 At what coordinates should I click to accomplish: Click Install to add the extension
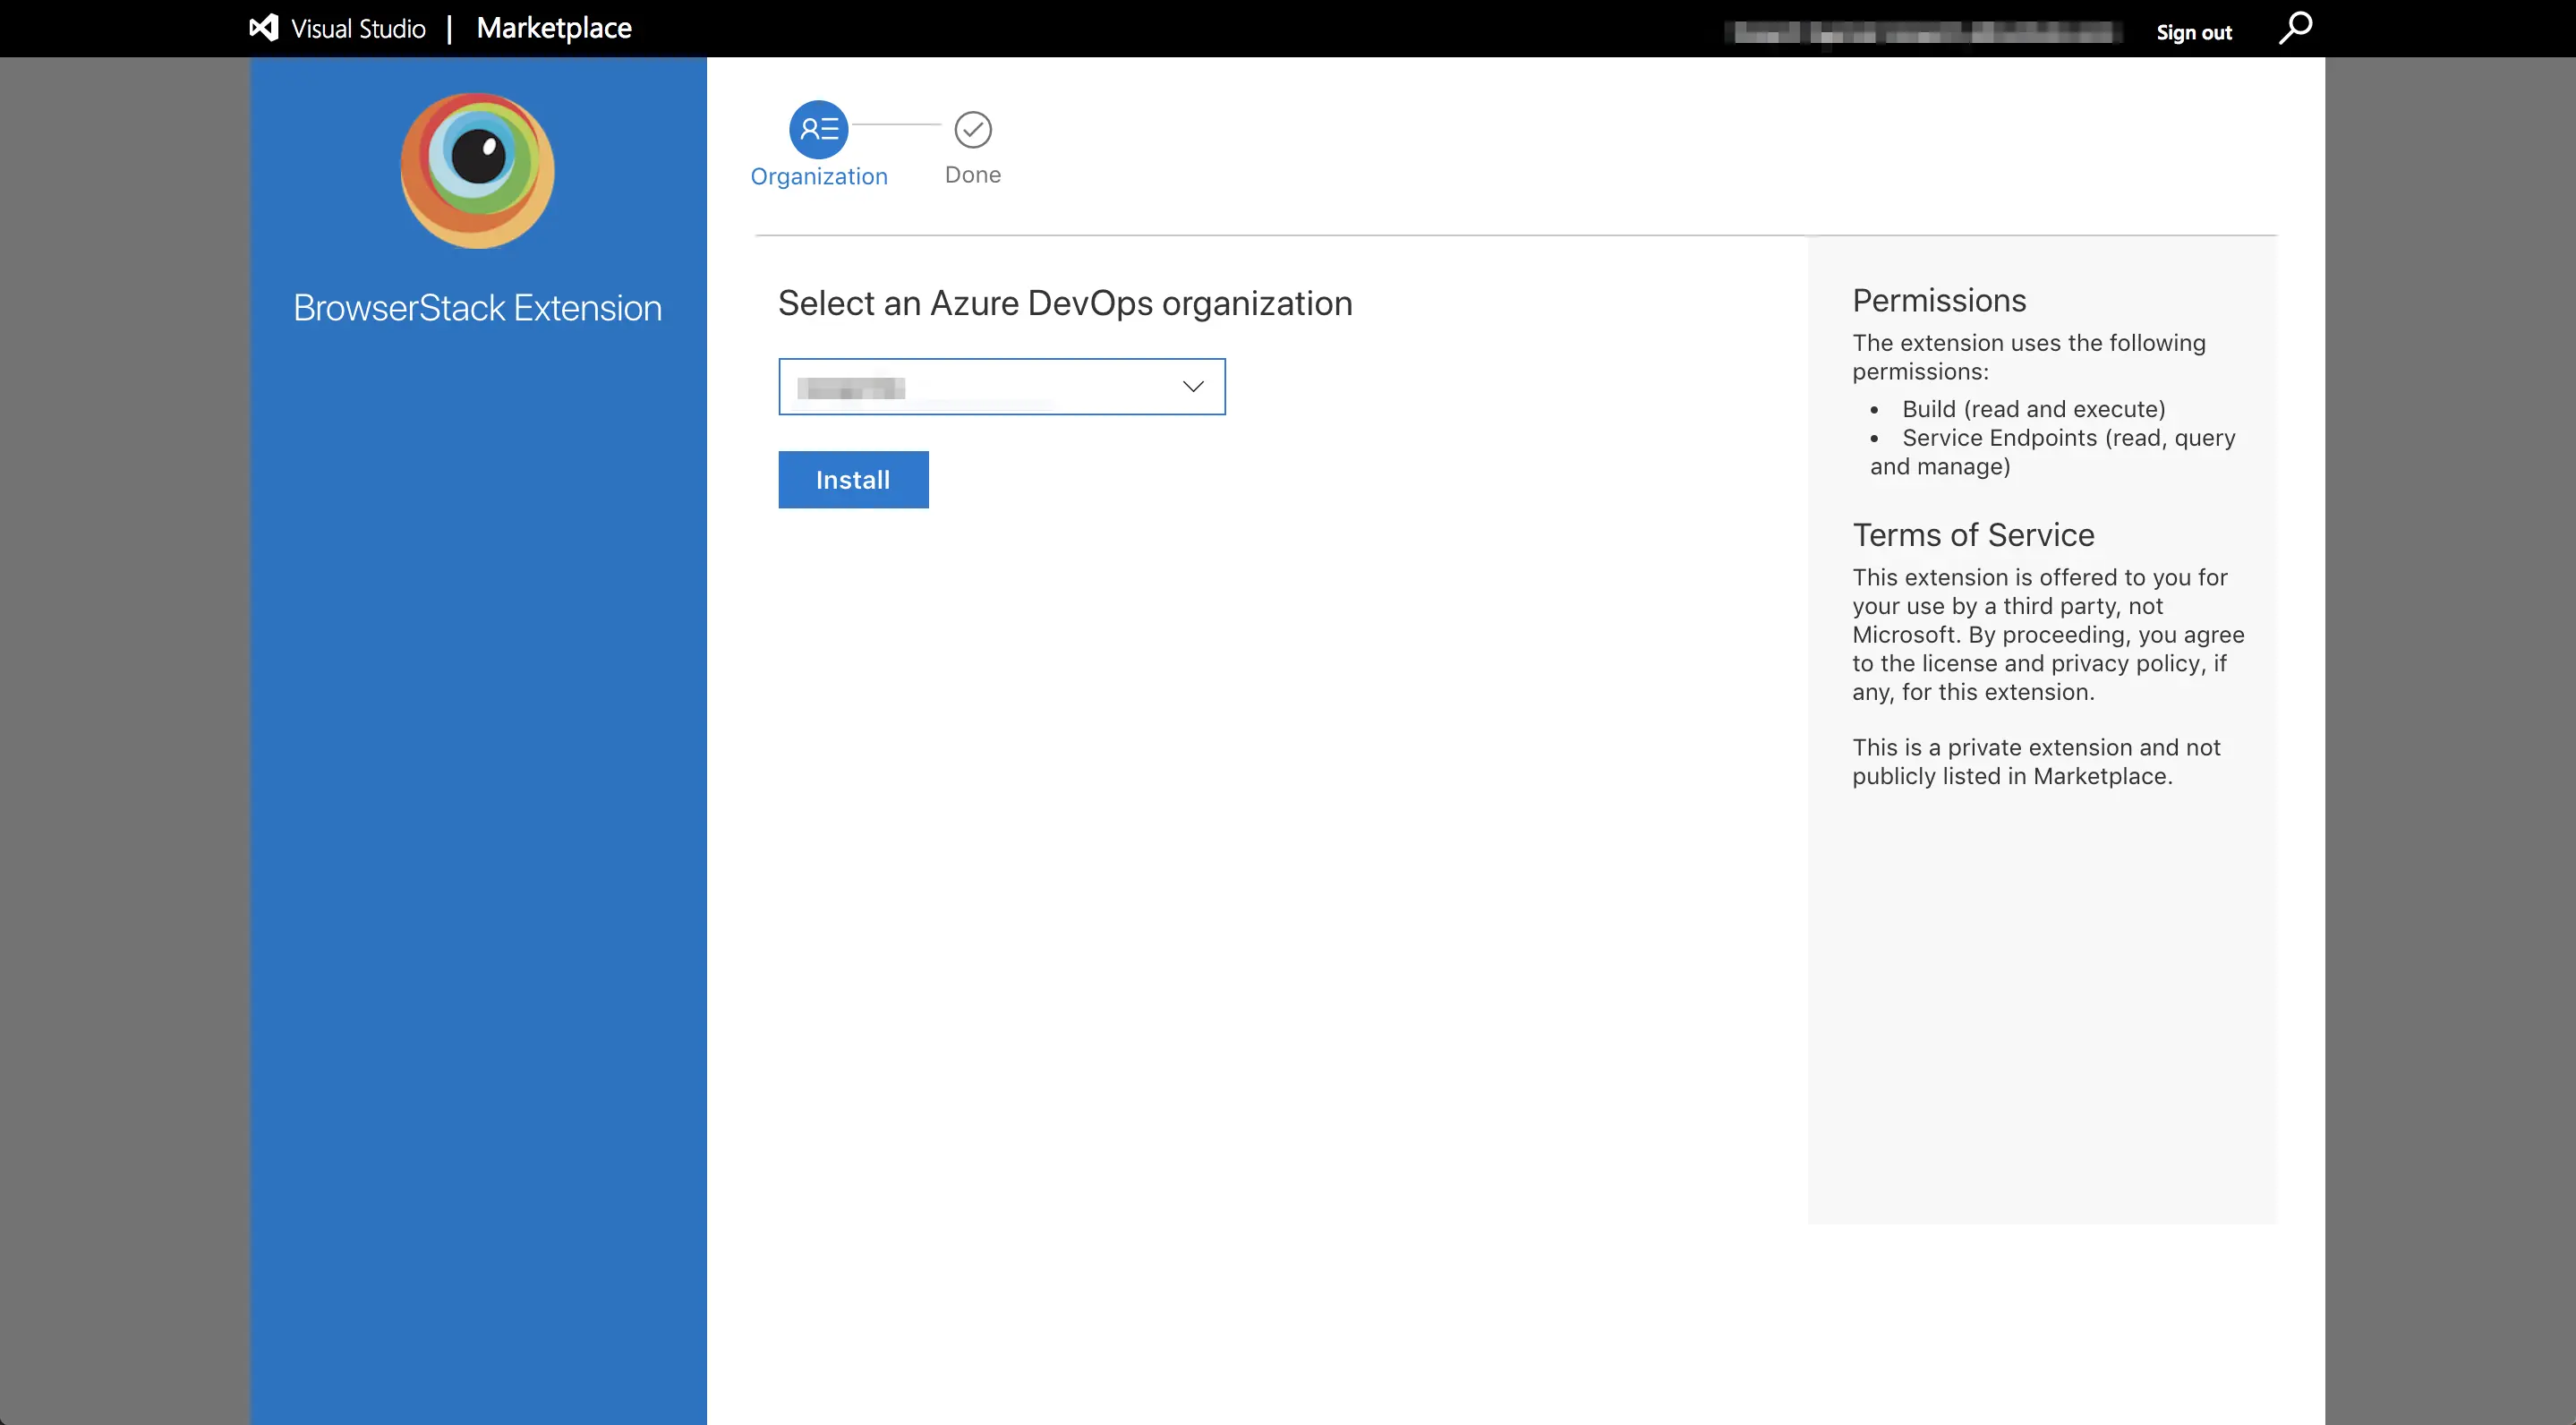click(x=852, y=479)
